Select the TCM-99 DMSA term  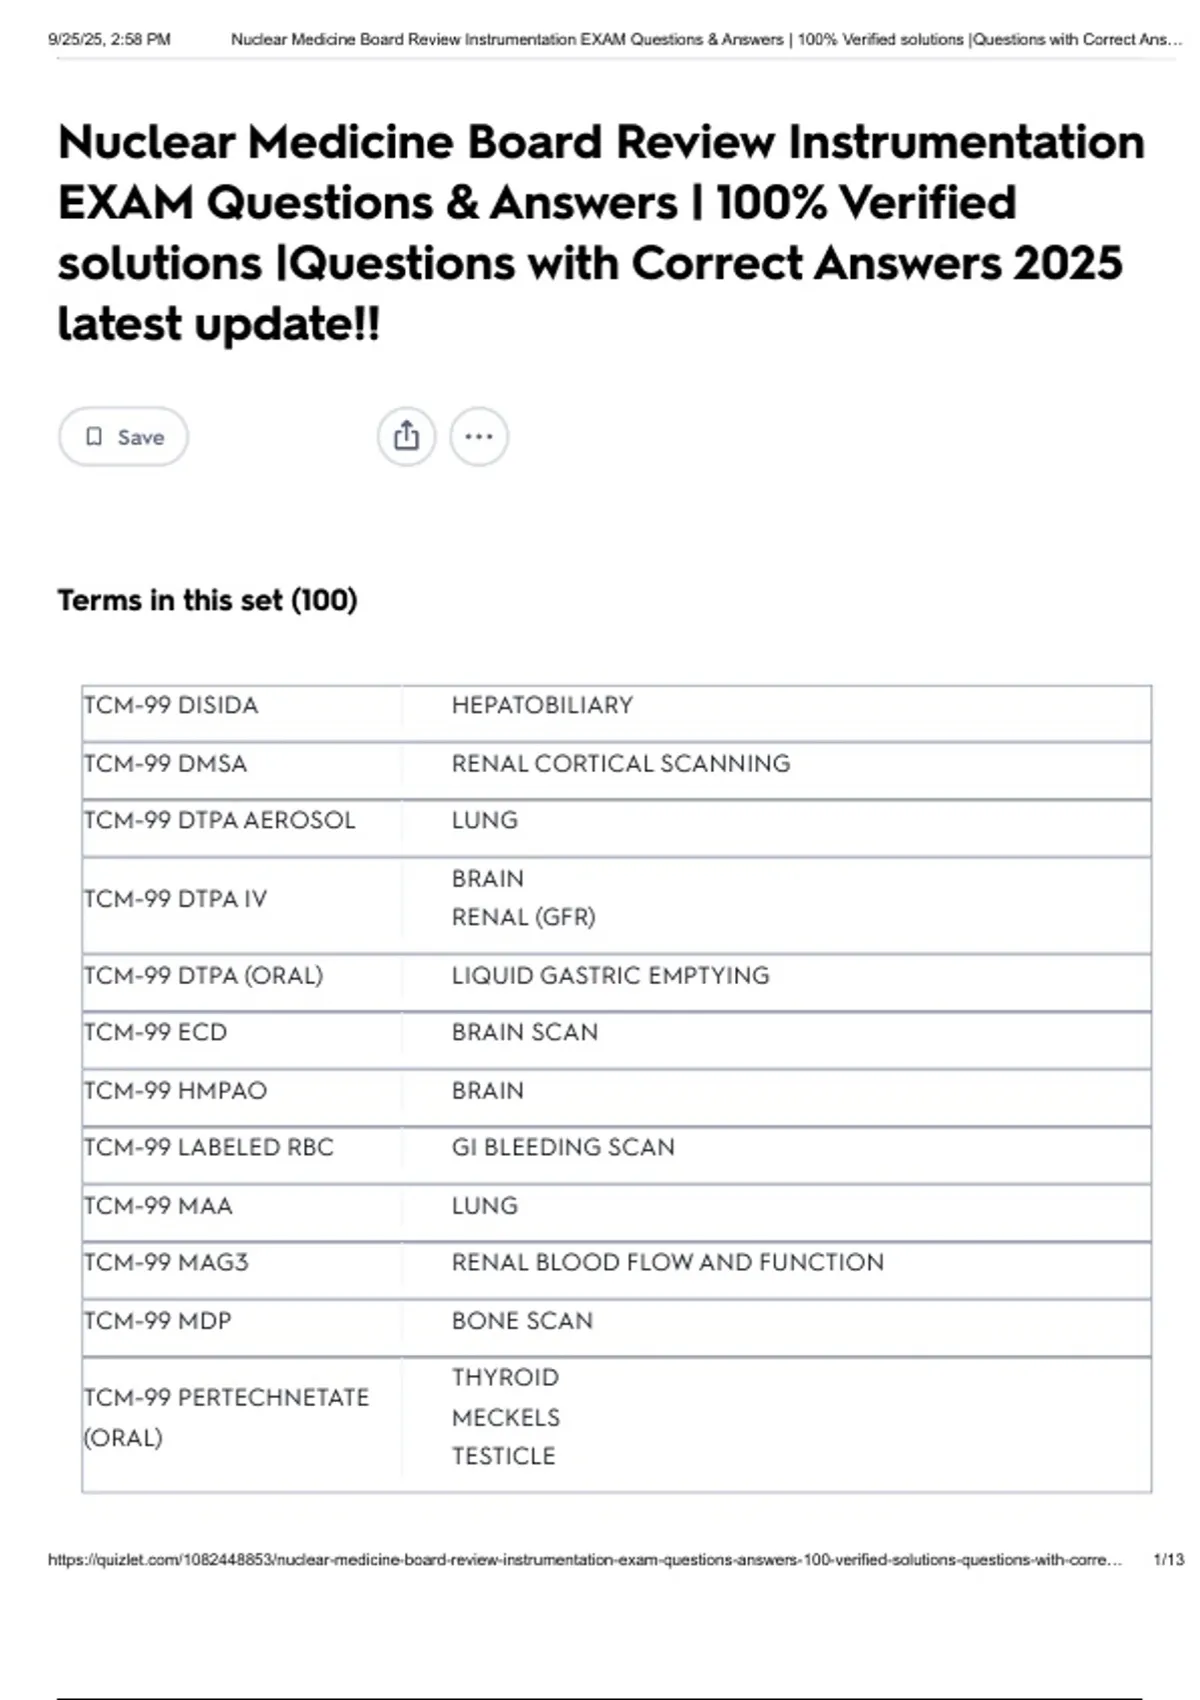pos(165,763)
